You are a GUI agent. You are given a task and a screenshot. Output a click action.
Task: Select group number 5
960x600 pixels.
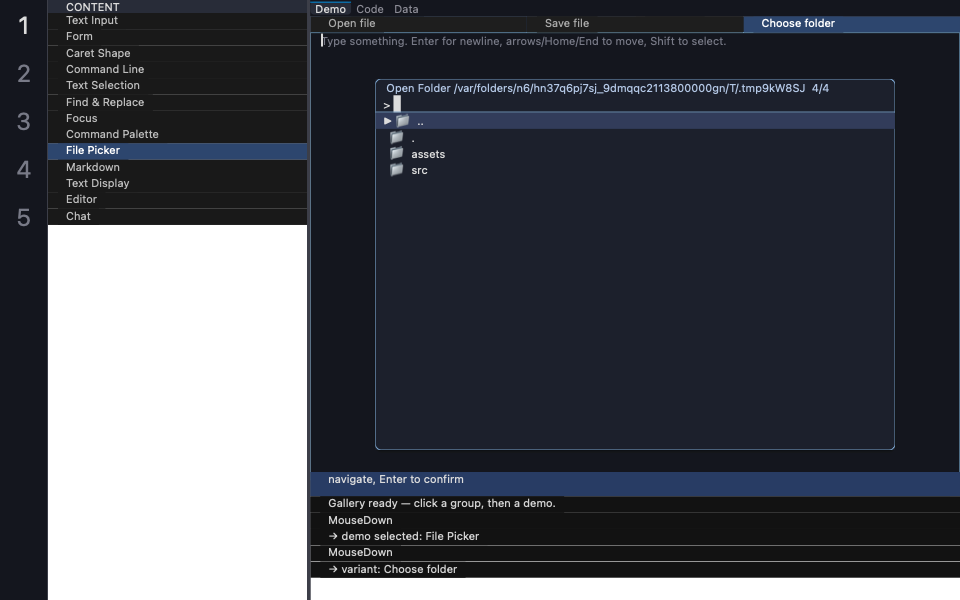pyautogui.click(x=23, y=218)
